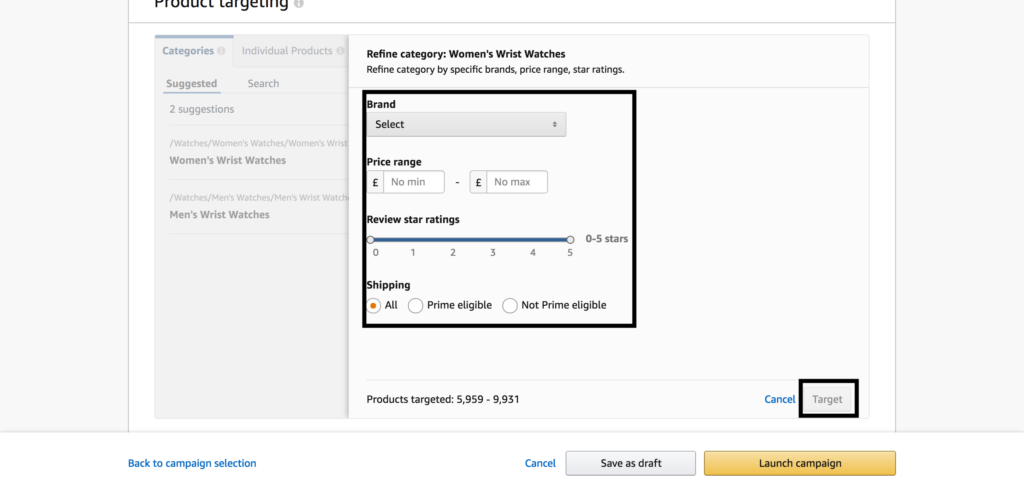Switch to the Categories tab
This screenshot has width=1024, height=494.
click(x=194, y=51)
